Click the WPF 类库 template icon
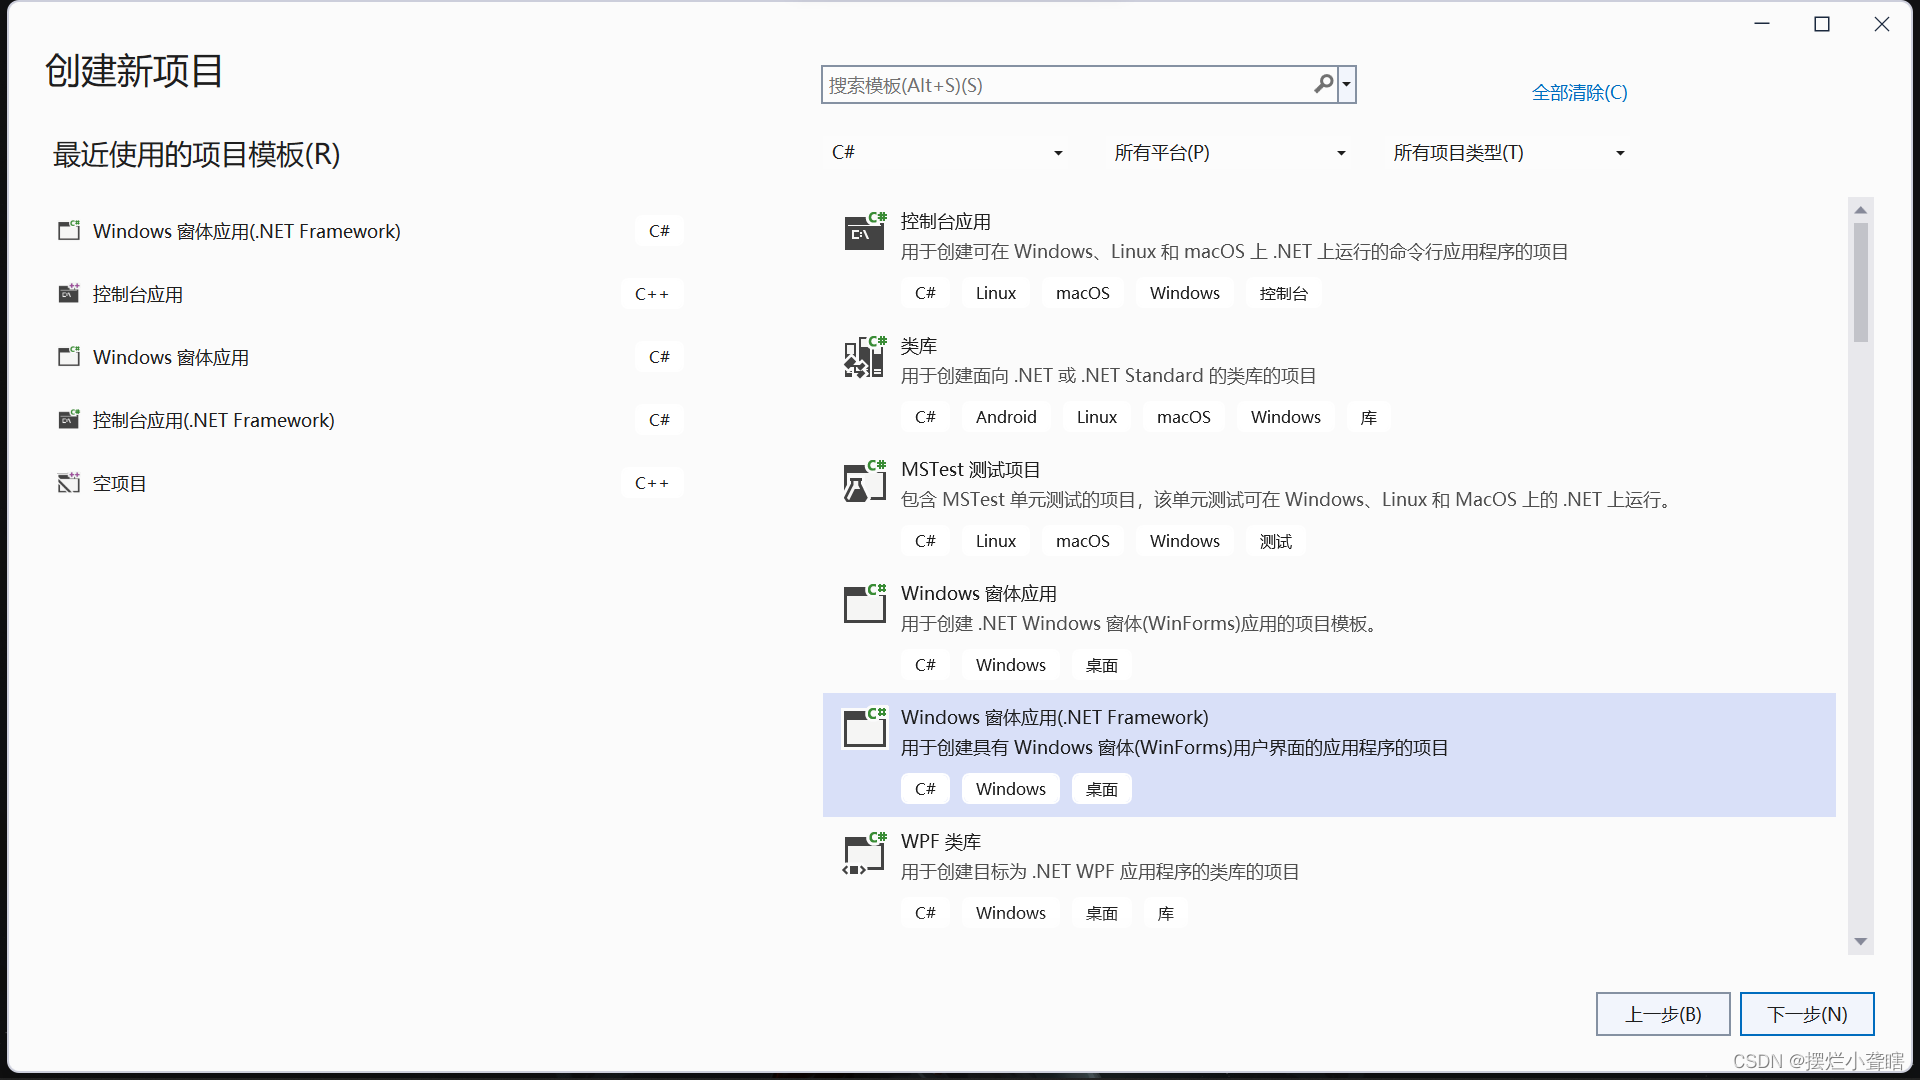This screenshot has height=1080, width=1920. click(x=864, y=853)
